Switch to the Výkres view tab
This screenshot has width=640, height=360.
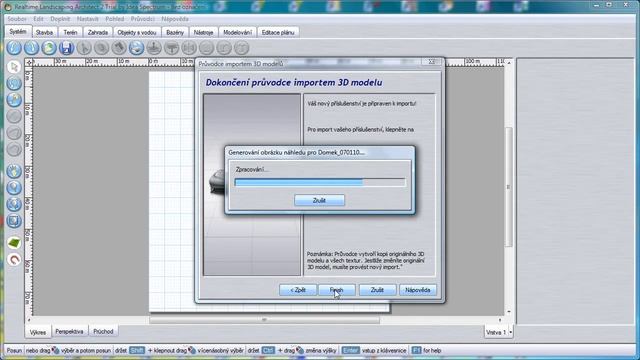click(38, 332)
